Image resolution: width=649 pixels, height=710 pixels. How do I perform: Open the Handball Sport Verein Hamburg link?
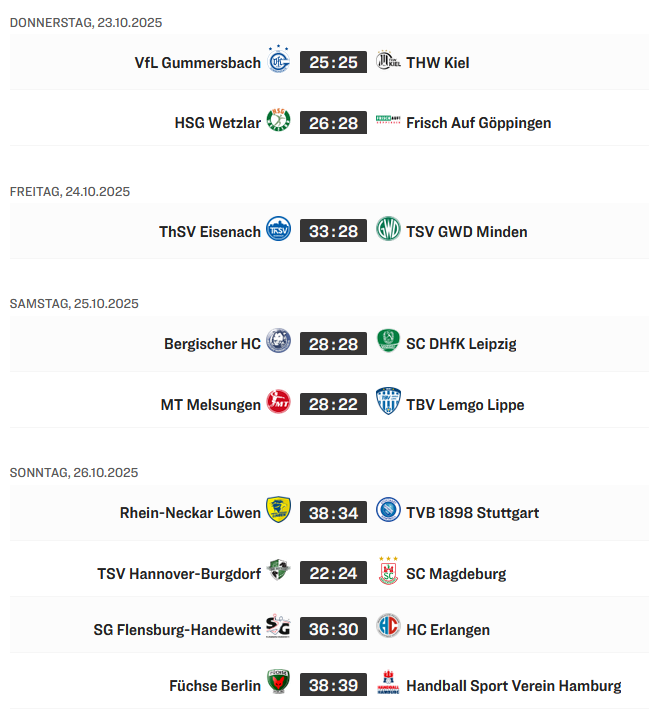coord(513,685)
